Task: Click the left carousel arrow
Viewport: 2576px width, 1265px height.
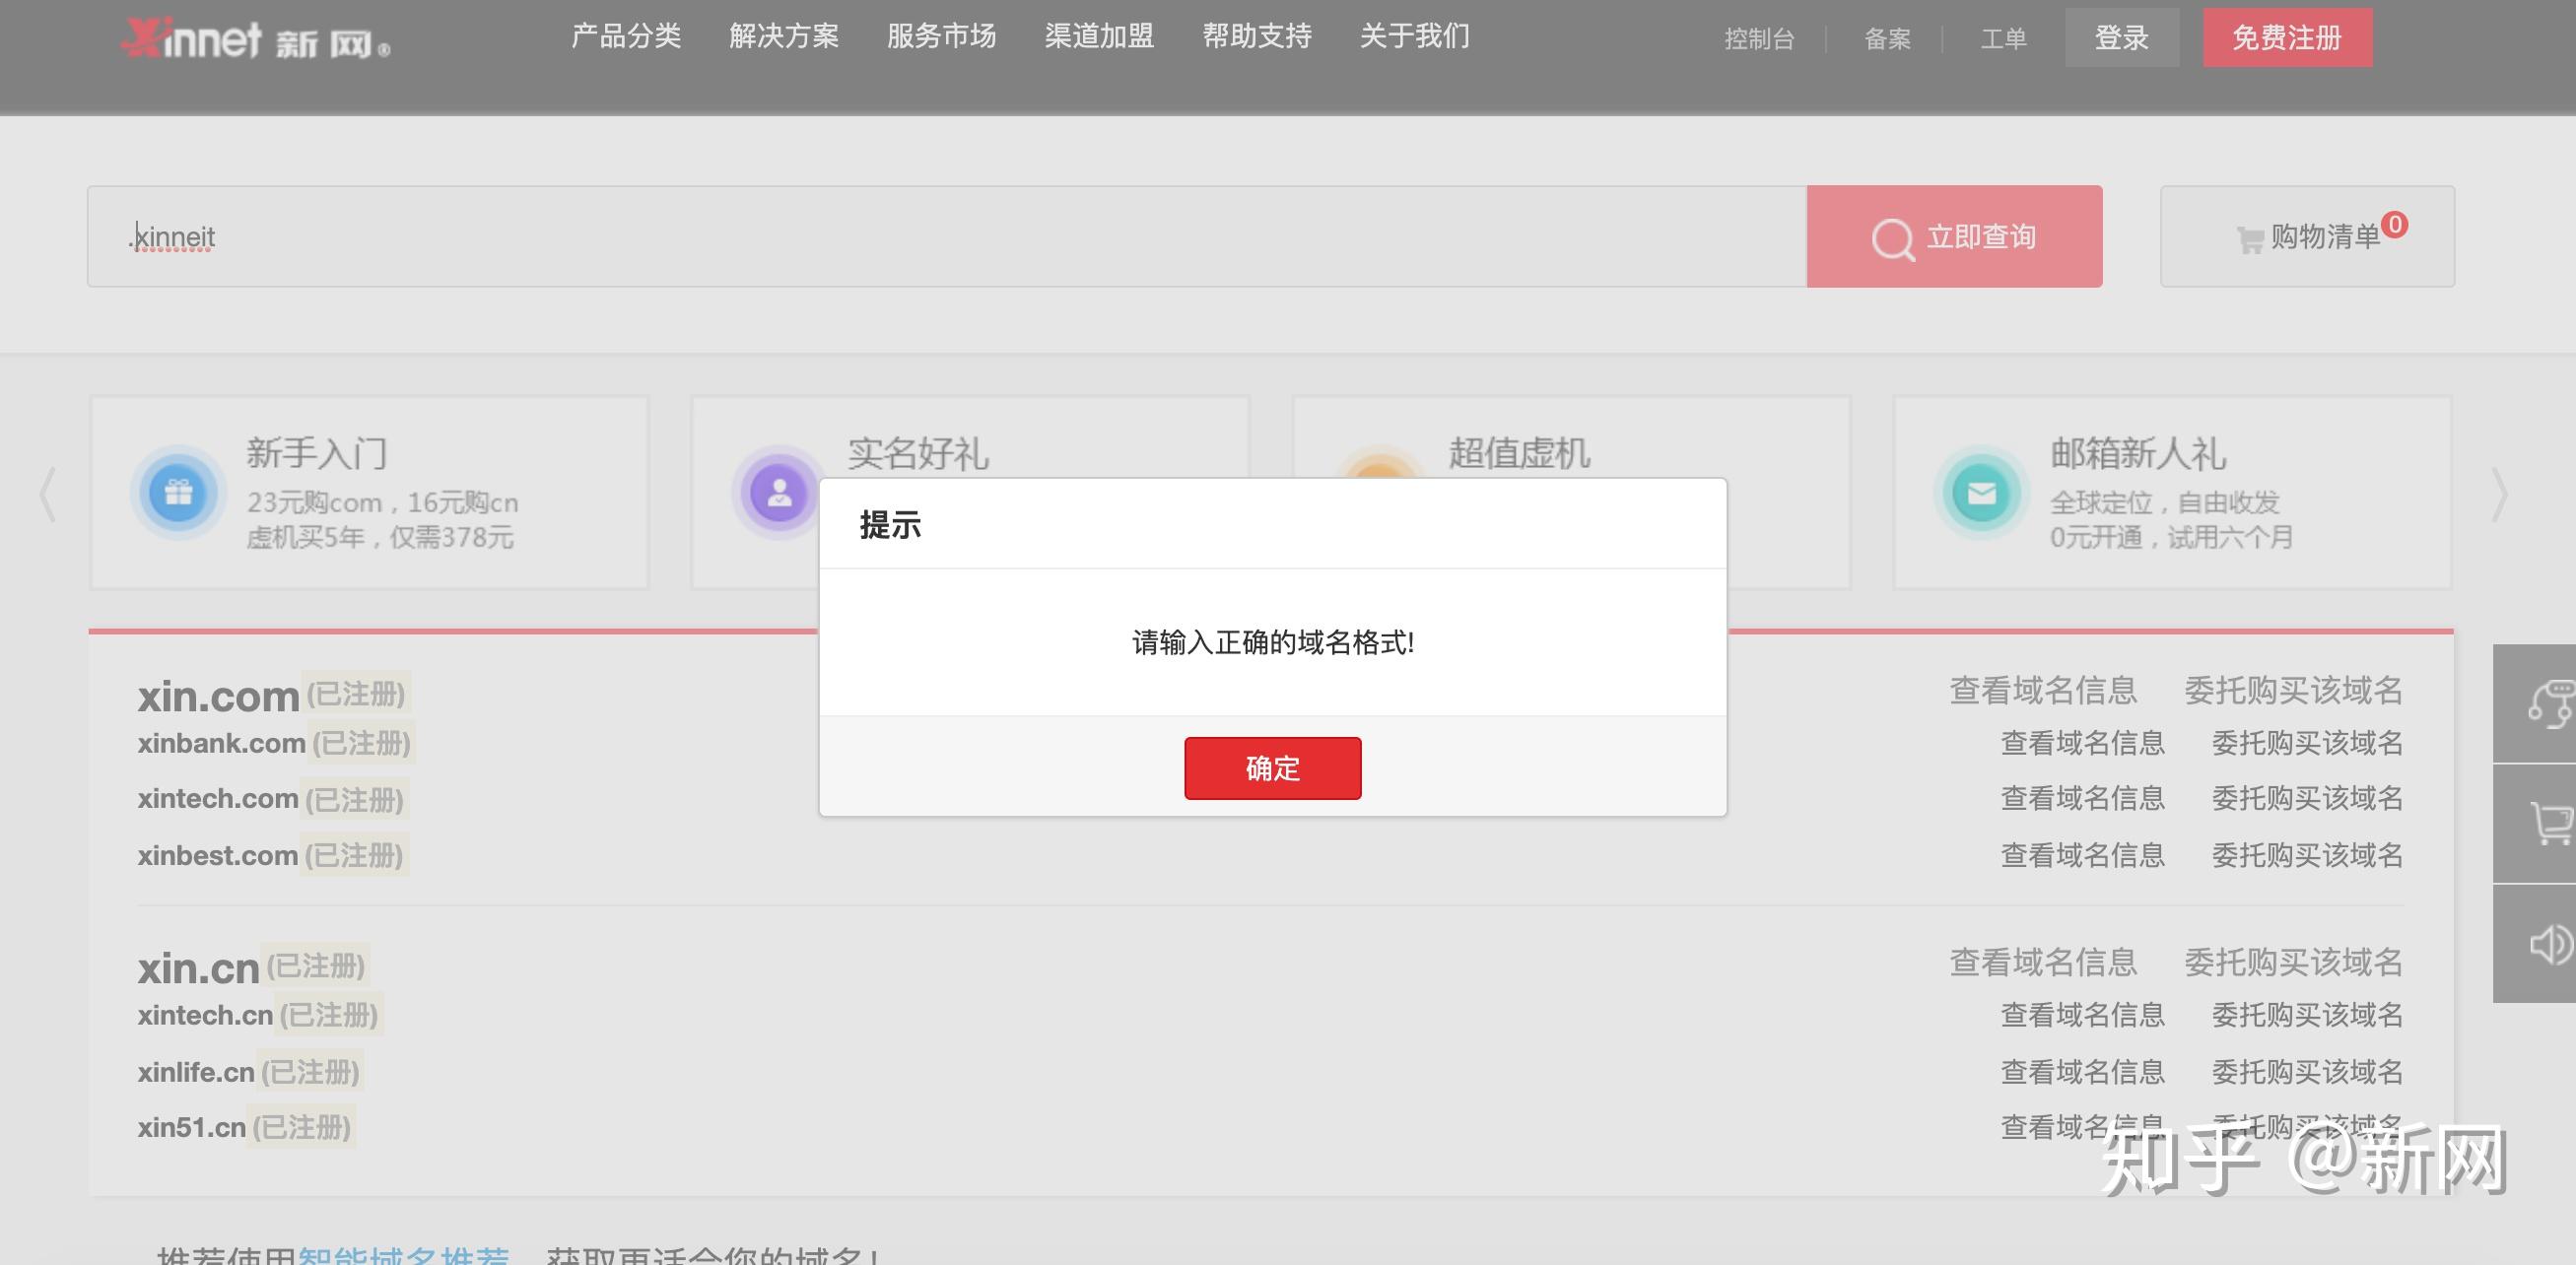Action: point(46,493)
